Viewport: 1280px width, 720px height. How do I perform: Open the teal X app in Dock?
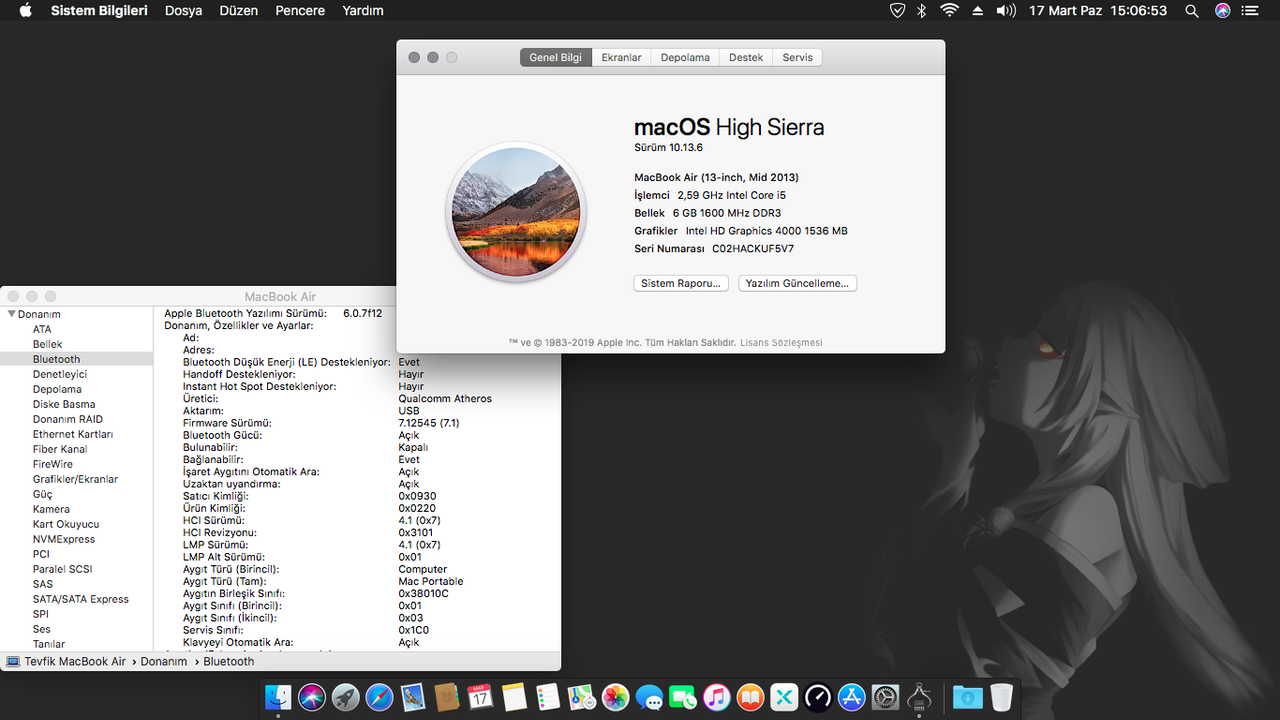(784, 697)
